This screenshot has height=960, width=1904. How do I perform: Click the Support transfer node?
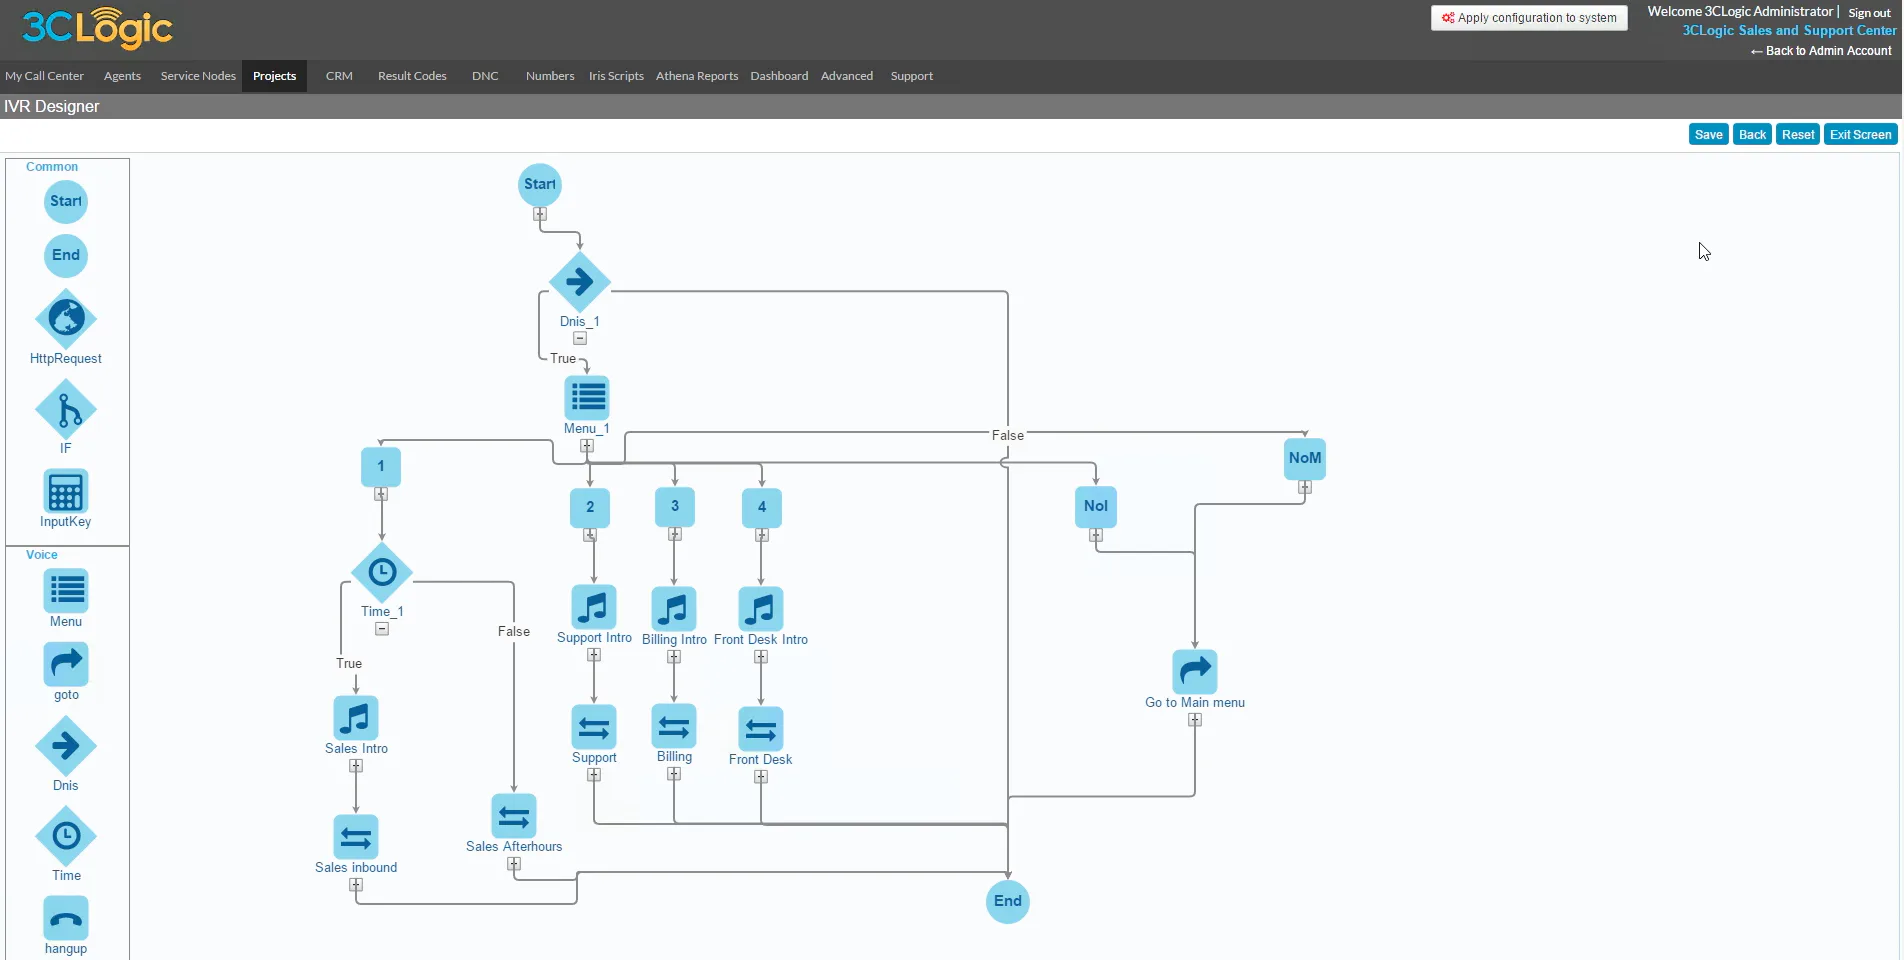594,727
